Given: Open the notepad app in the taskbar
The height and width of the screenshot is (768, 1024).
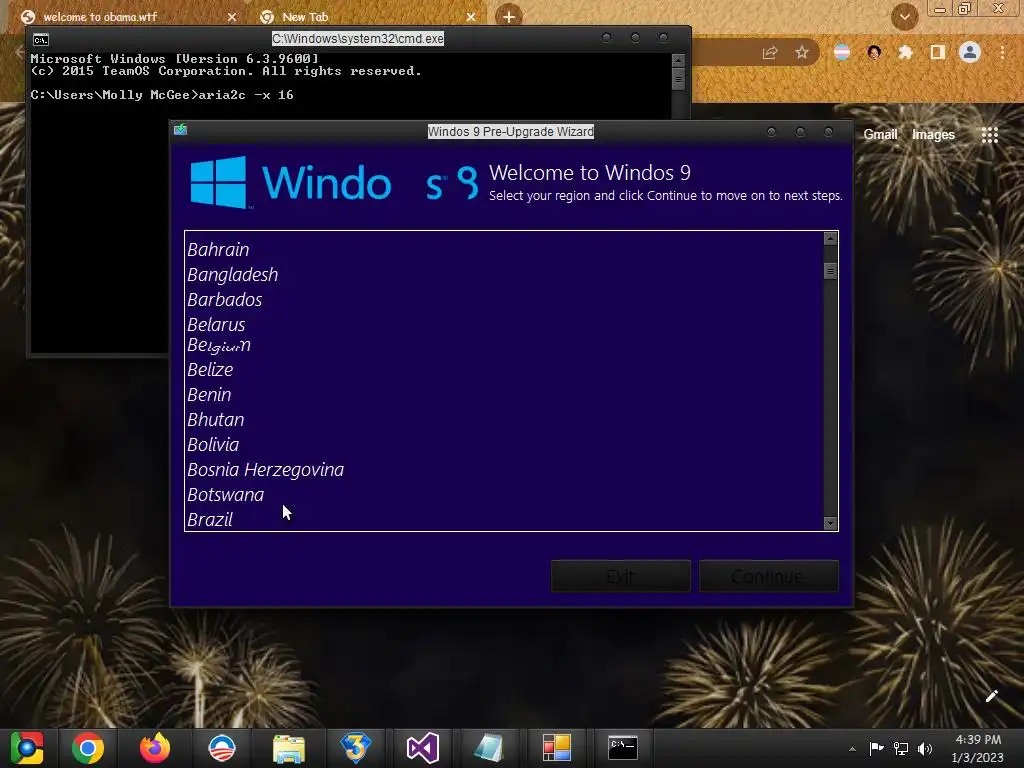Looking at the screenshot, I should 489,748.
